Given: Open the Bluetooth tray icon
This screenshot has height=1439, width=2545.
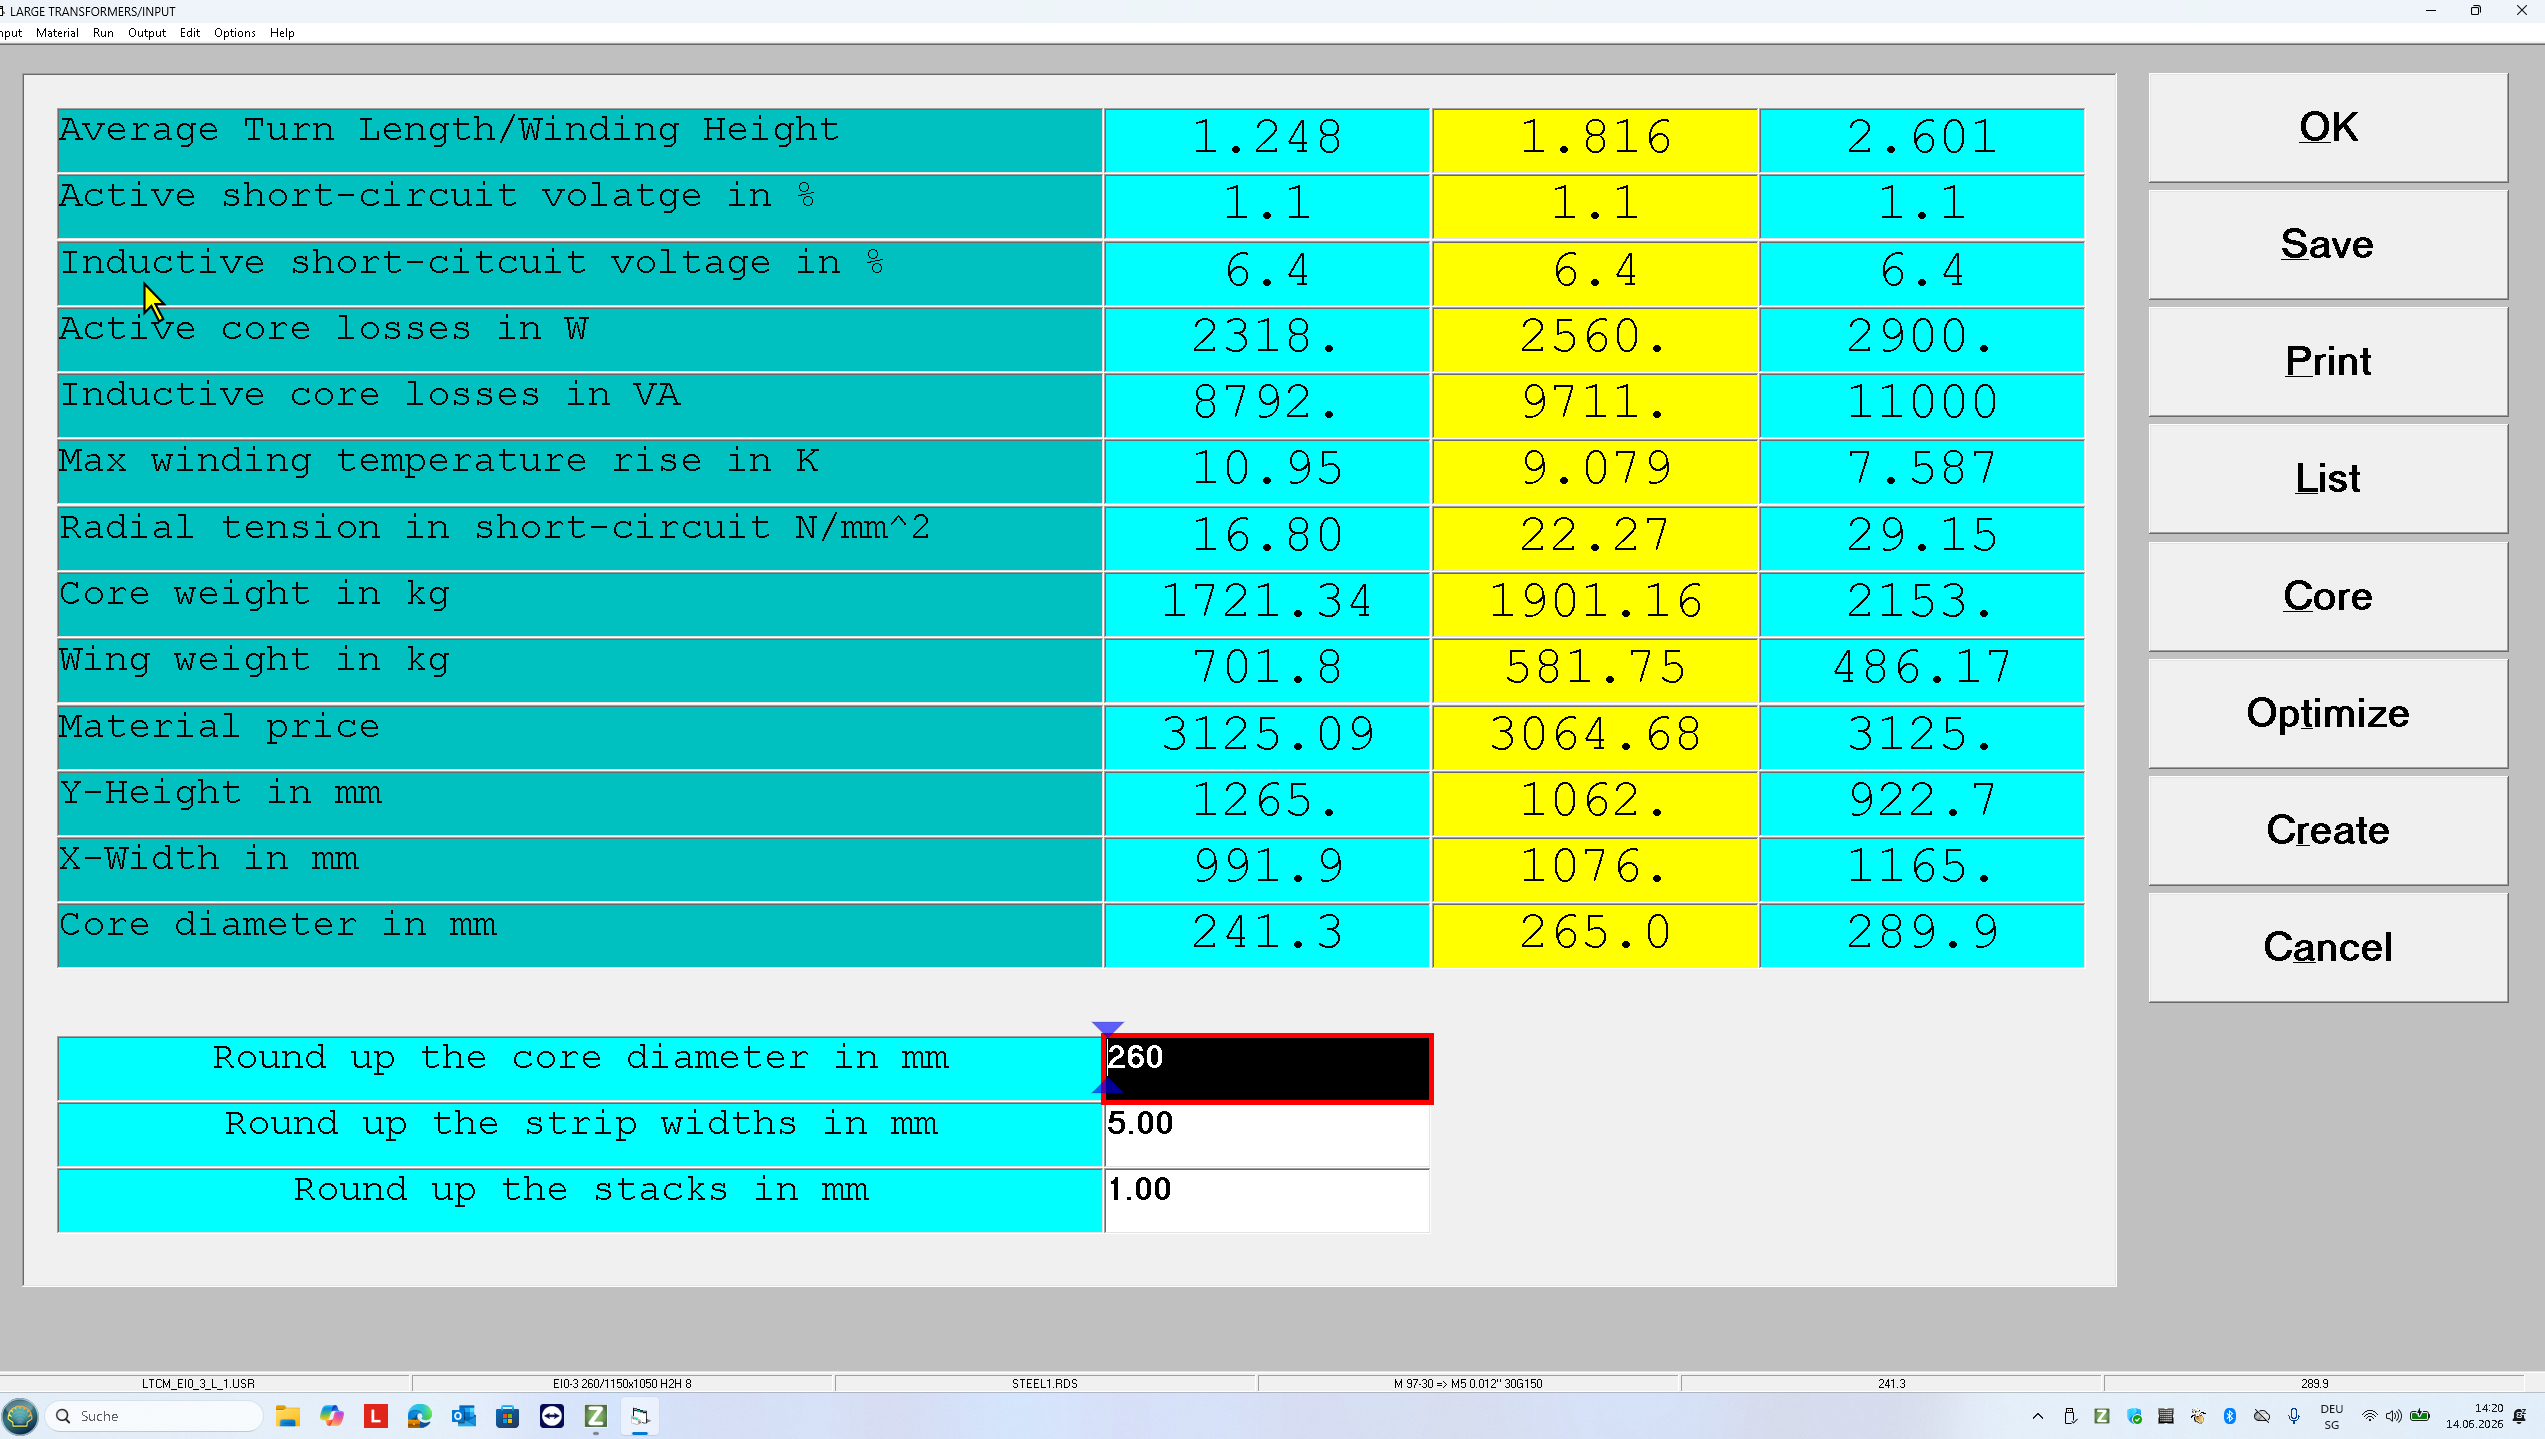Looking at the screenshot, I should (2230, 1416).
